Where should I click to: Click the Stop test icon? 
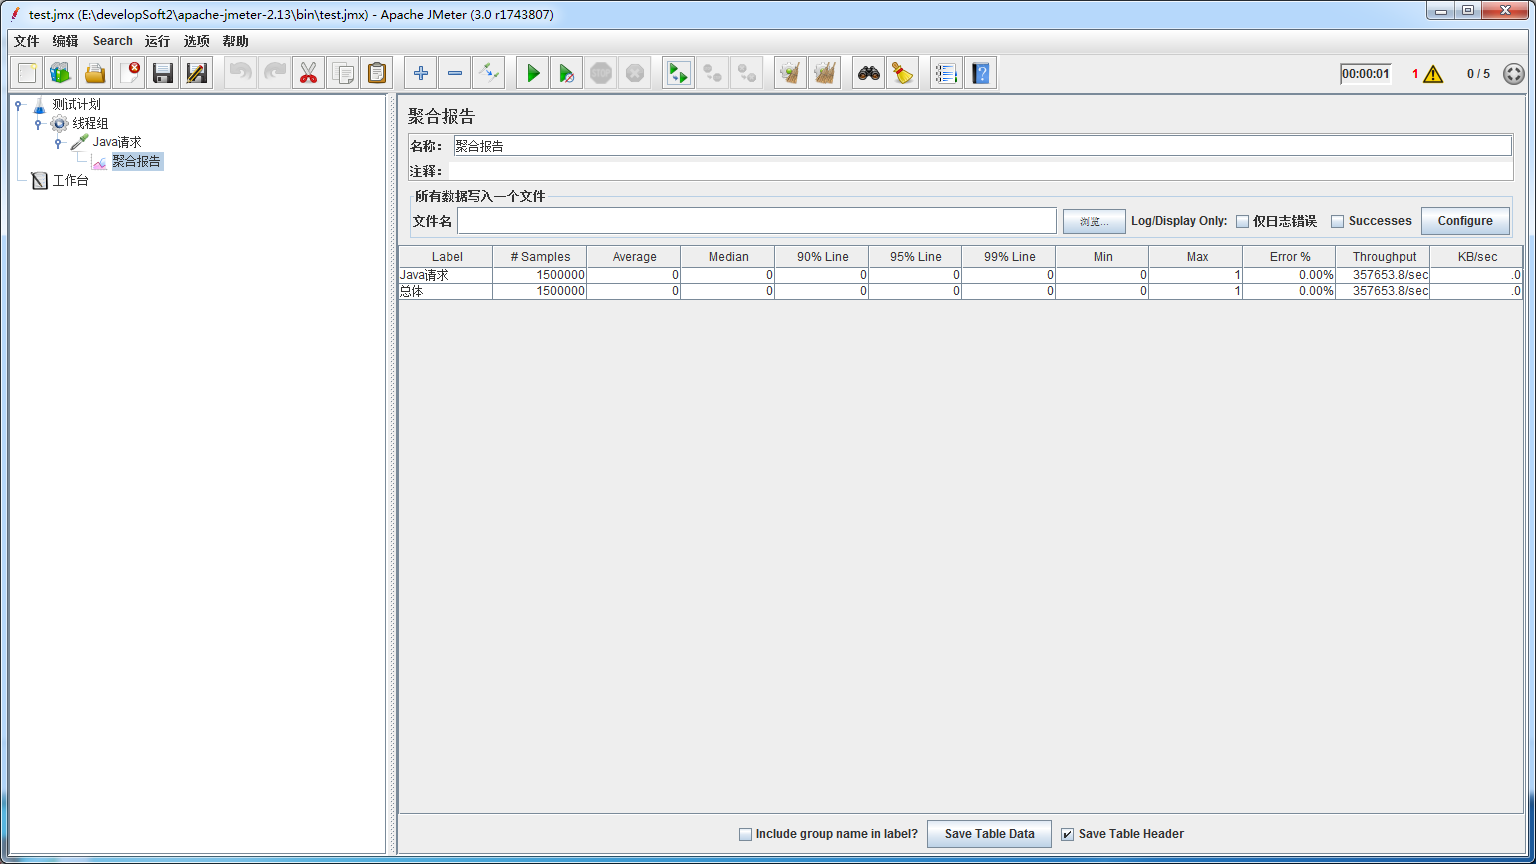tap(601, 73)
